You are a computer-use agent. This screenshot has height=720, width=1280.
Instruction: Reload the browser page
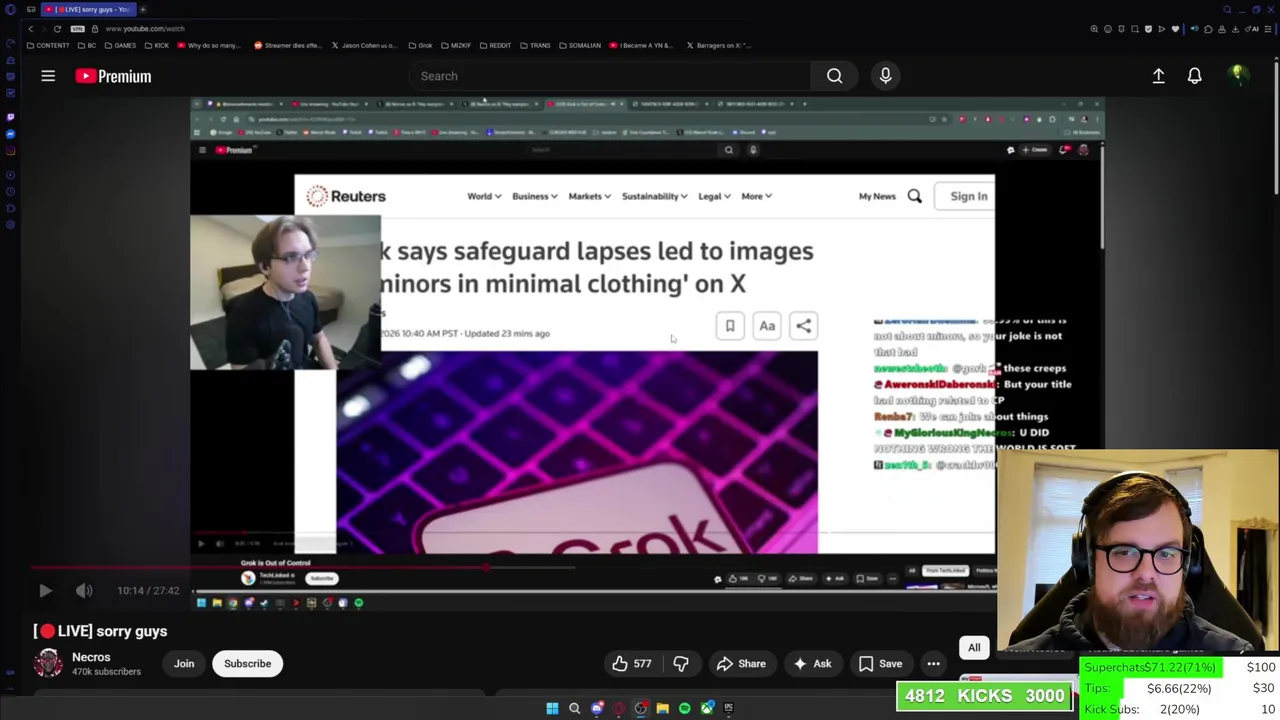pyautogui.click(x=57, y=29)
